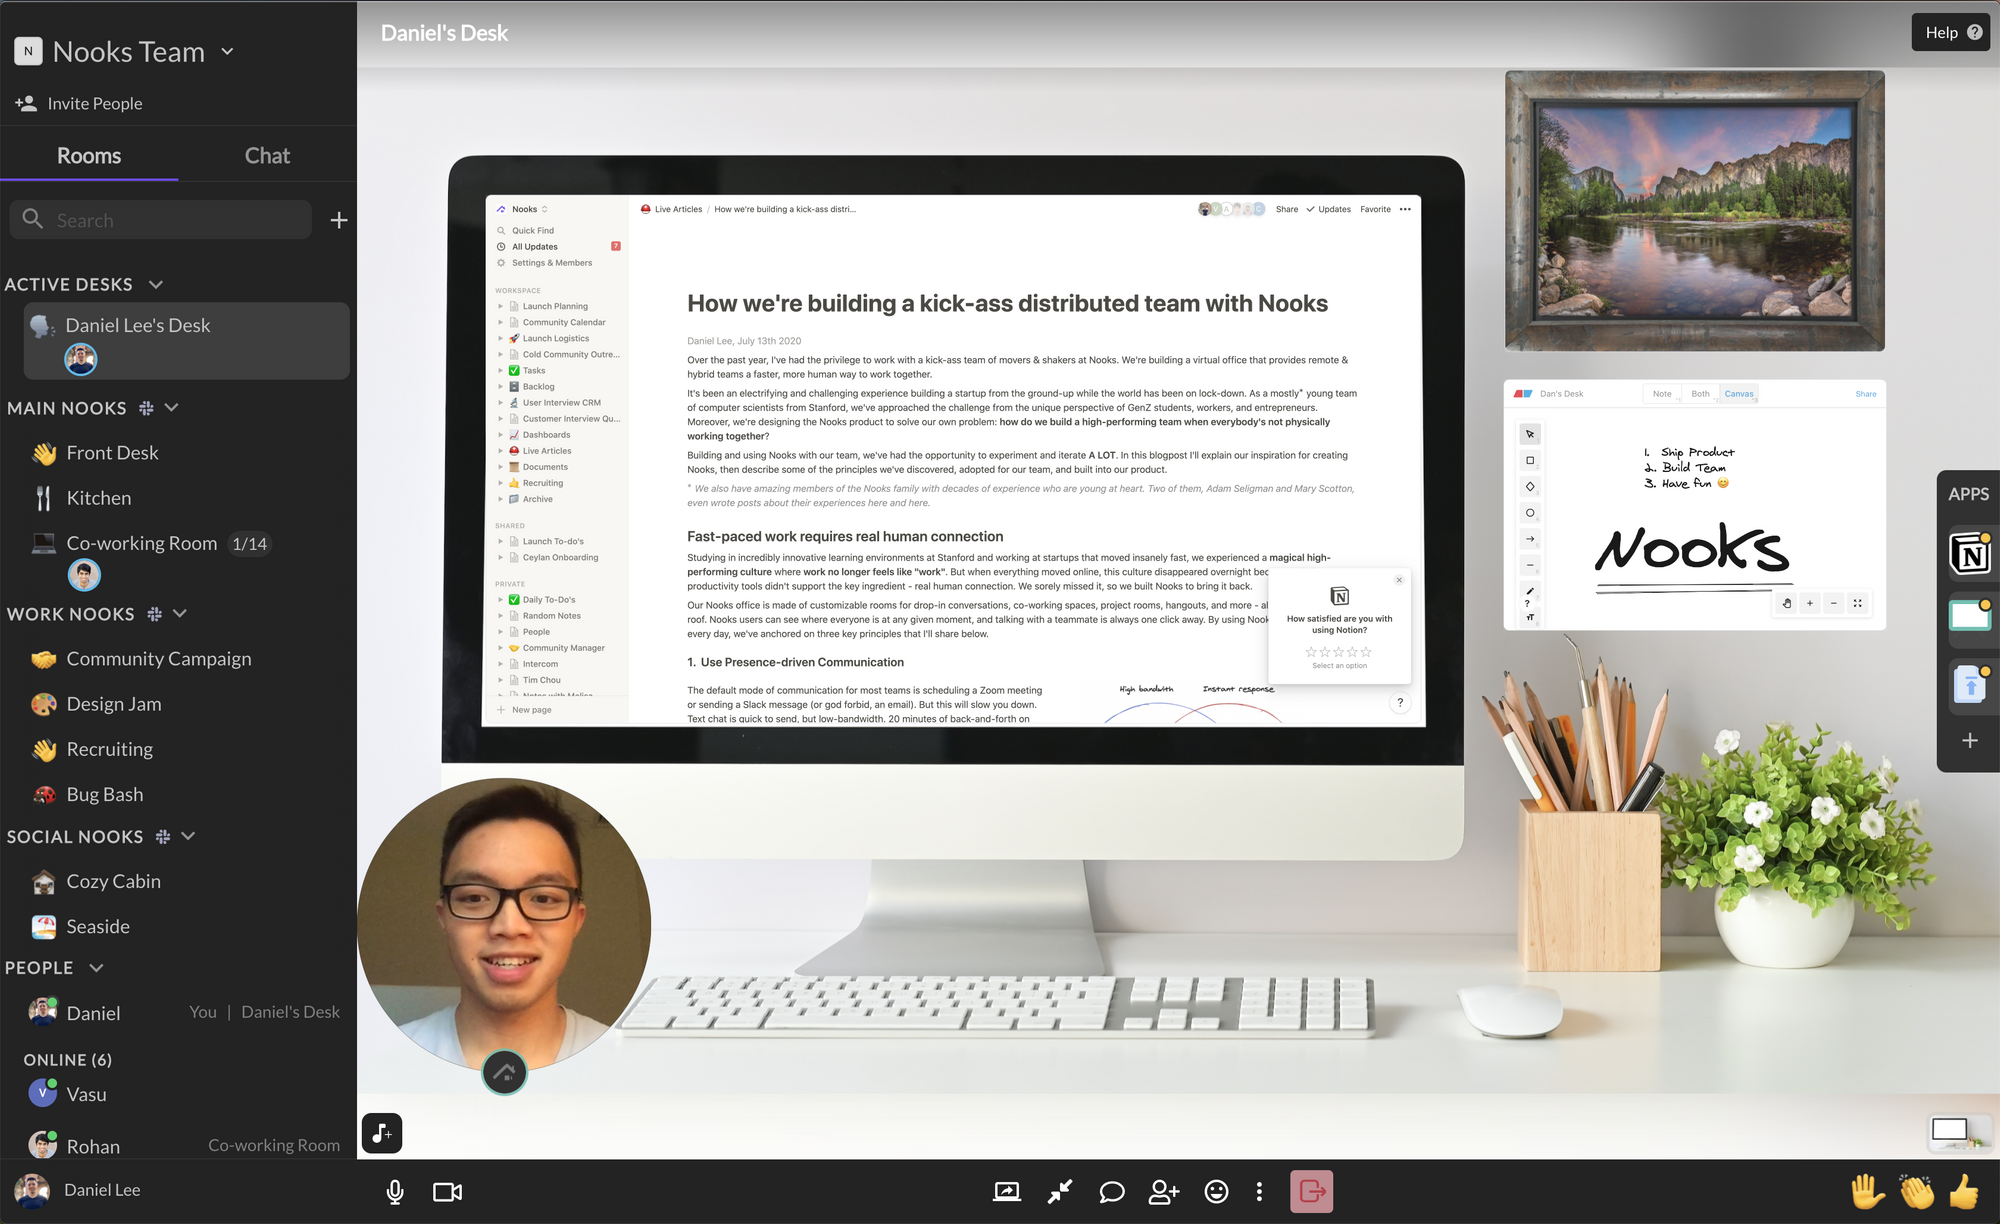Select the pencil draw tool in whiteboard
The height and width of the screenshot is (1224, 2000).
pyautogui.click(x=1530, y=591)
